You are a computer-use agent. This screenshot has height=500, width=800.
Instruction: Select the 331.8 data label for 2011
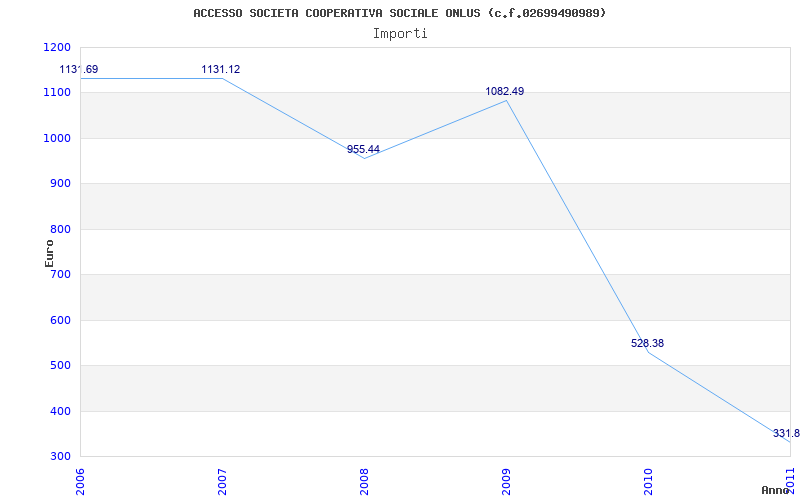point(786,434)
